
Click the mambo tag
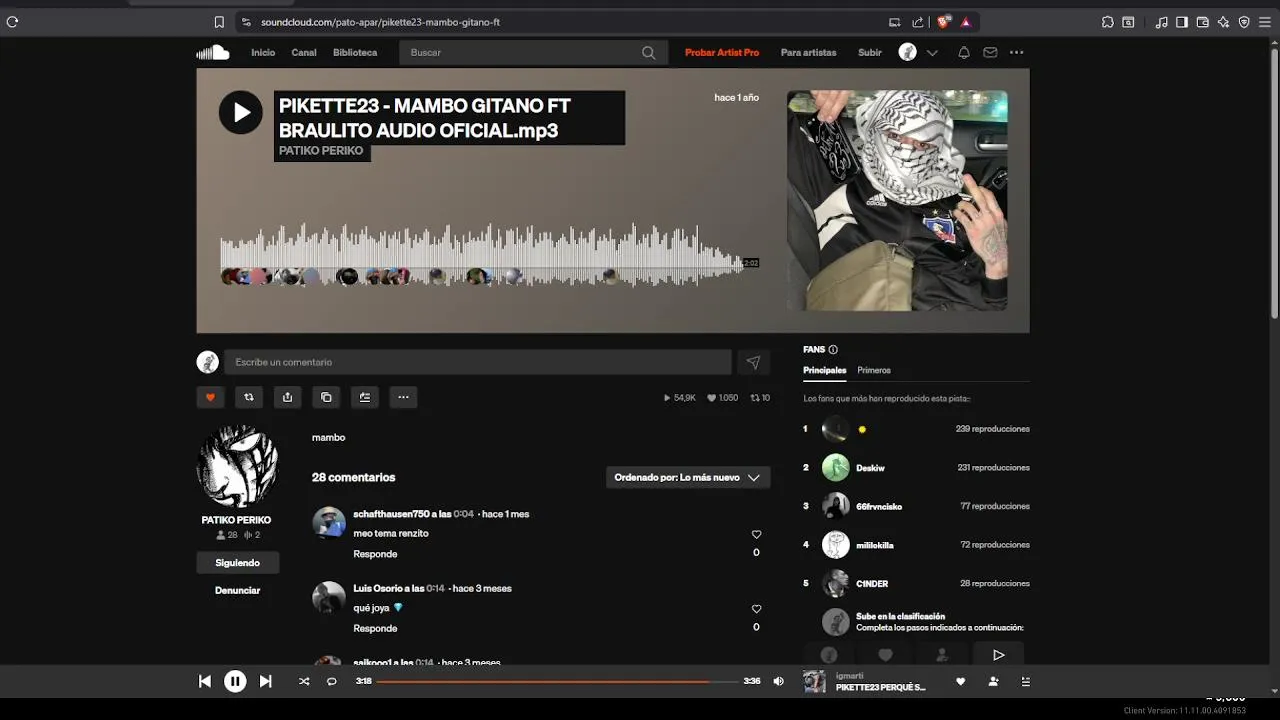(x=328, y=437)
